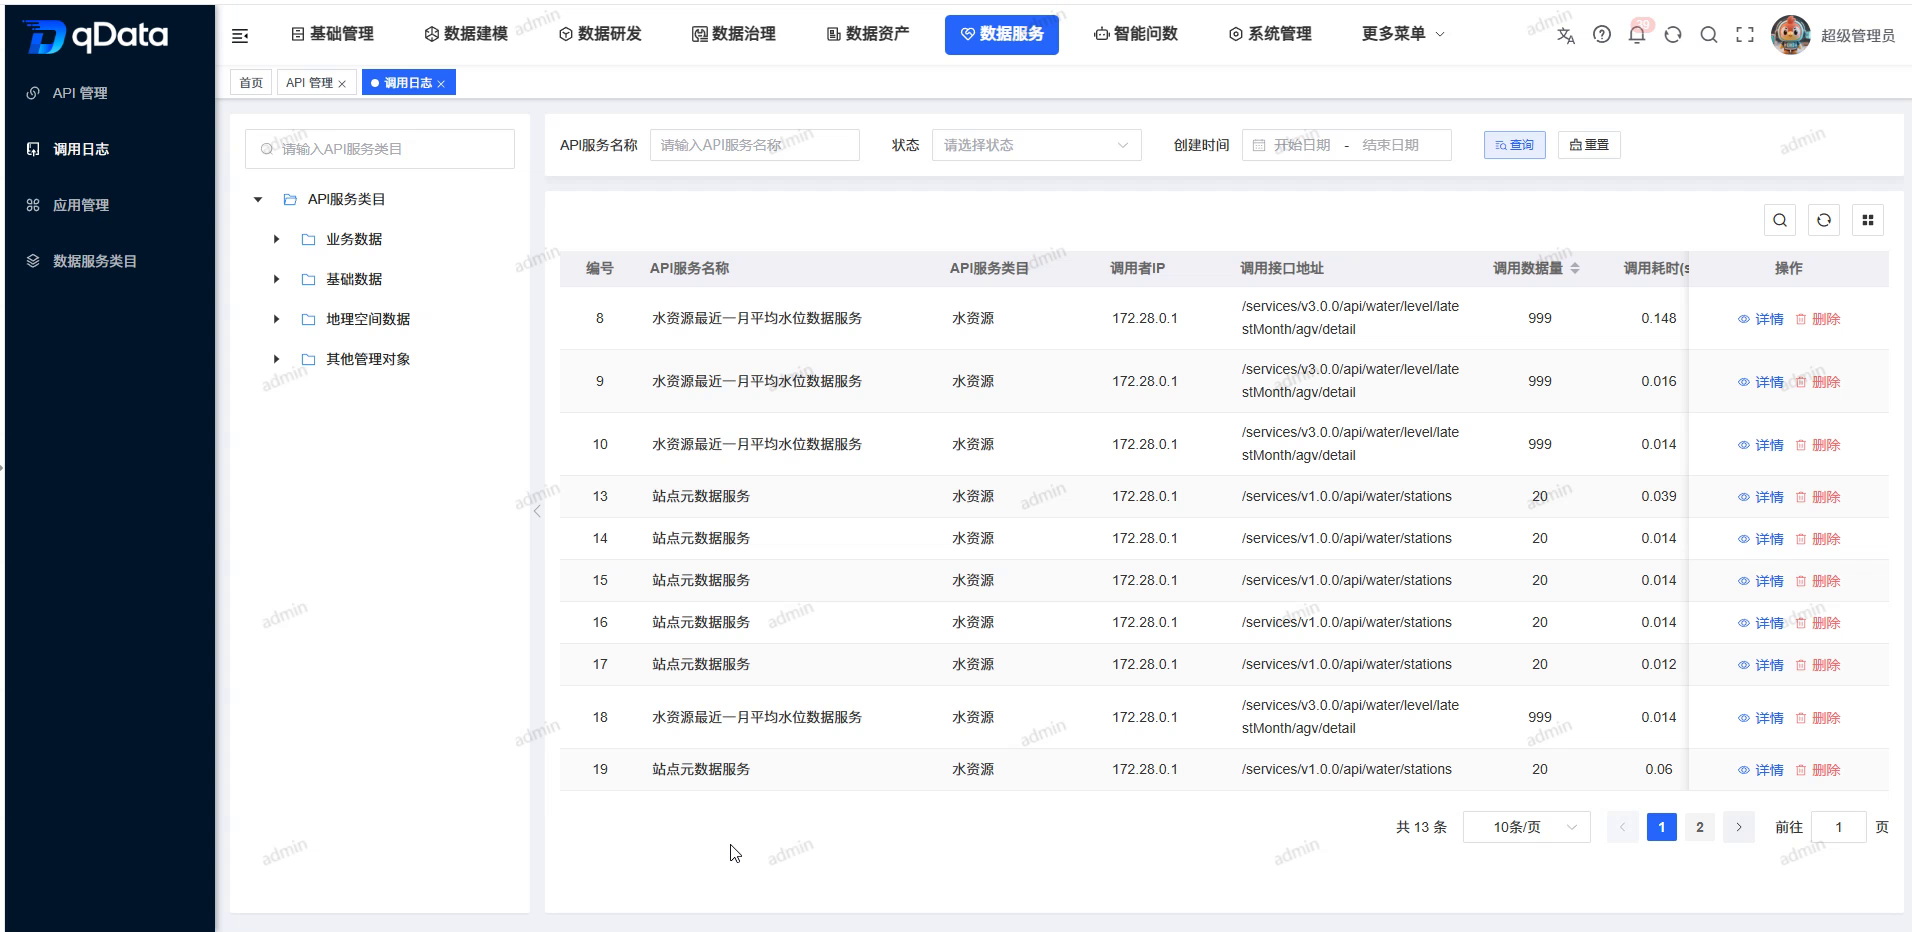Click the 重置 reset button
This screenshot has width=1912, height=932.
point(1589,145)
